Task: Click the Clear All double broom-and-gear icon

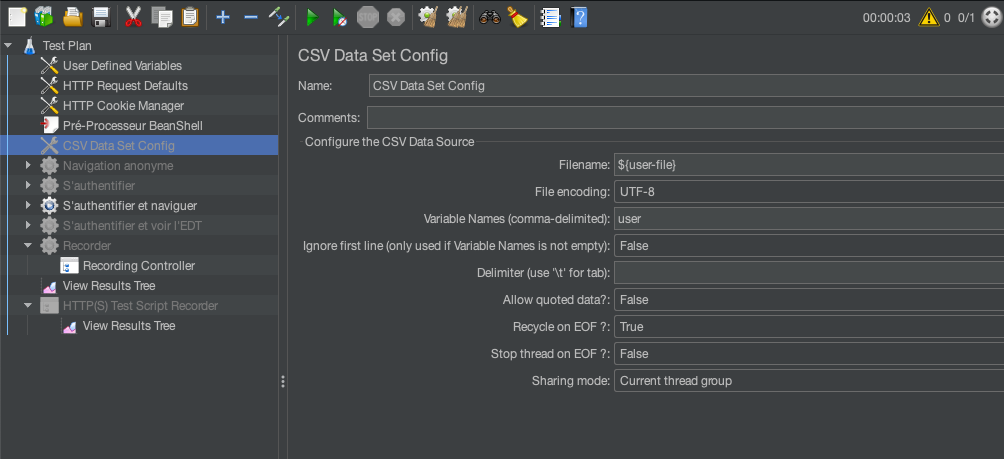Action: tap(457, 17)
